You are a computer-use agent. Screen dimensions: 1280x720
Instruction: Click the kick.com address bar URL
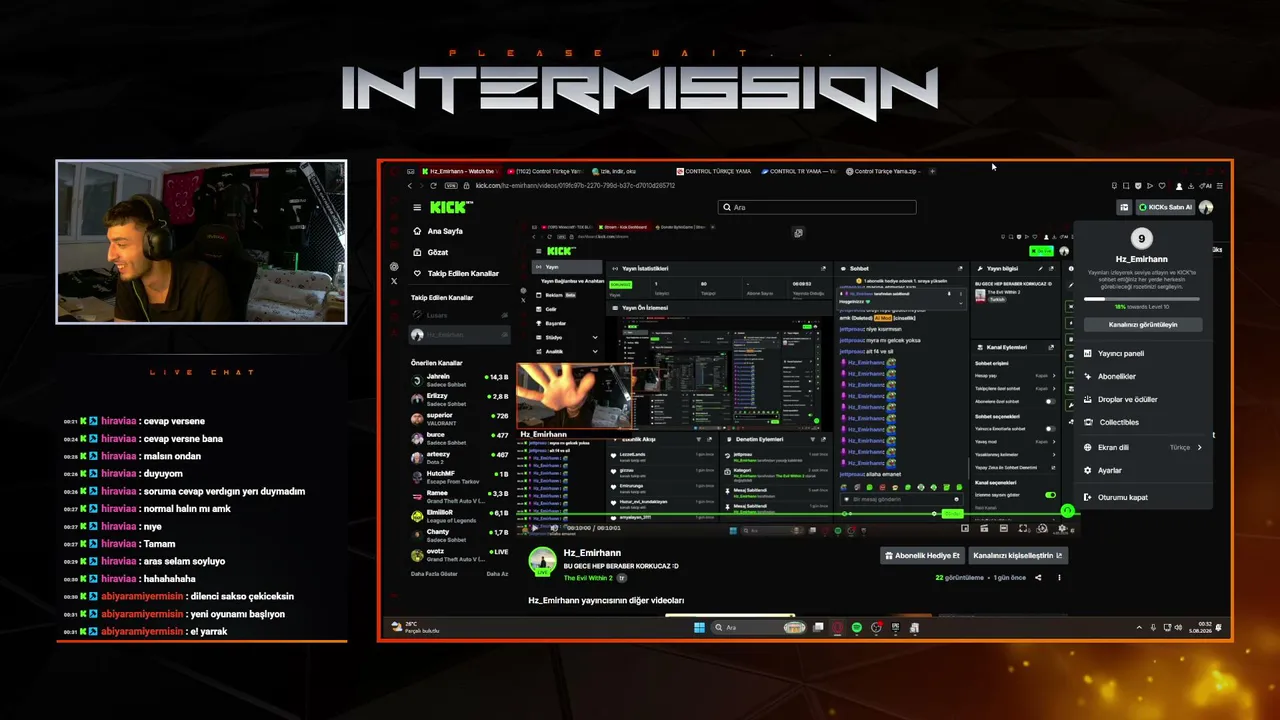point(575,185)
